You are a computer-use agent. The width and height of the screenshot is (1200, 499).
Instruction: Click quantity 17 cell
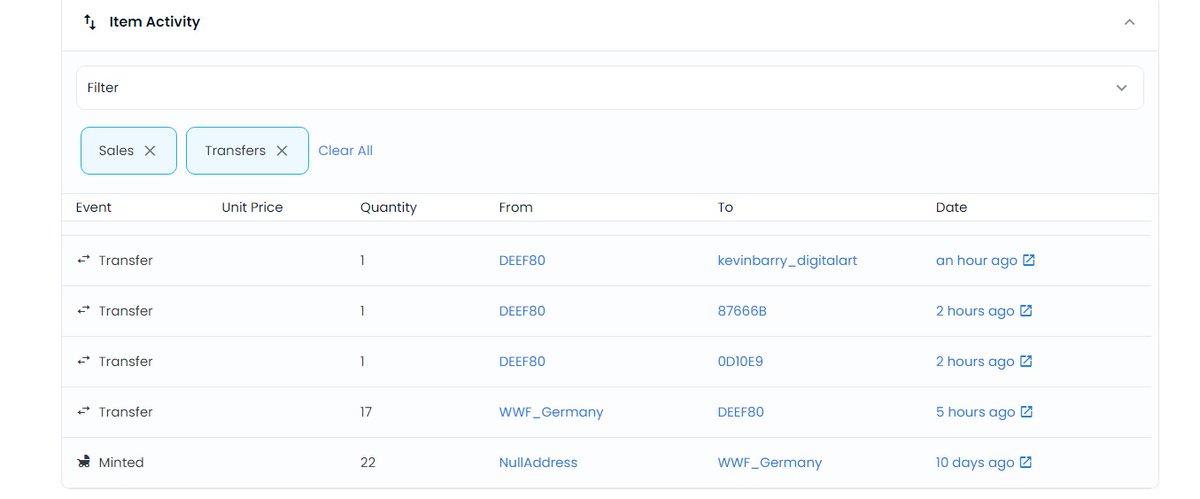click(367, 412)
